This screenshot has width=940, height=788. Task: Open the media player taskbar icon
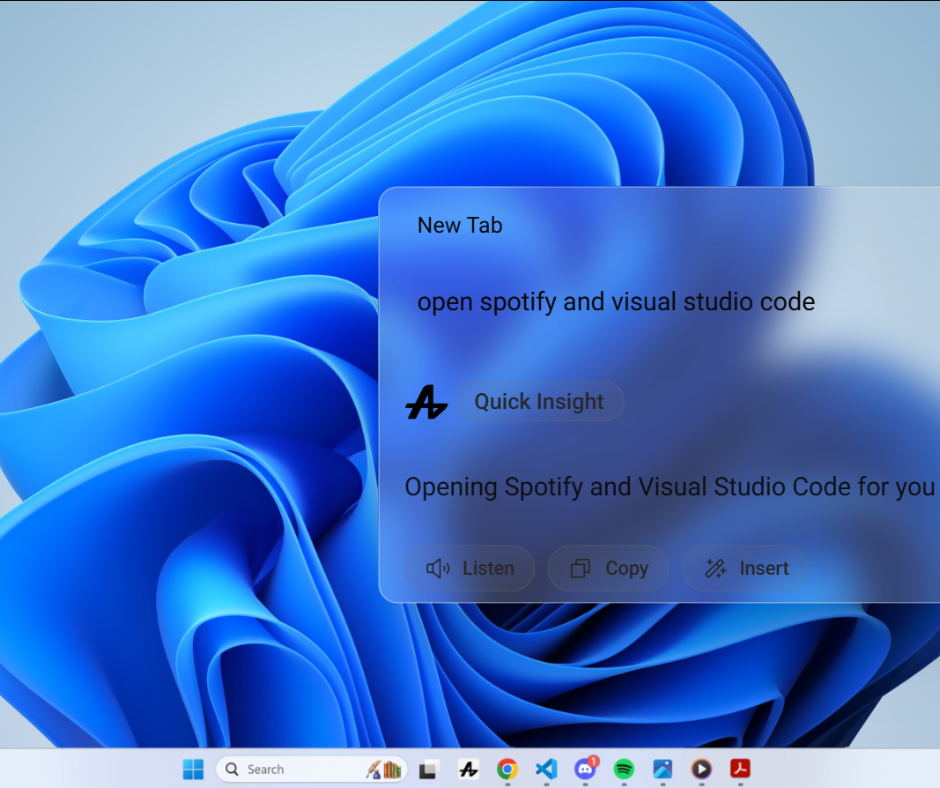pos(701,769)
